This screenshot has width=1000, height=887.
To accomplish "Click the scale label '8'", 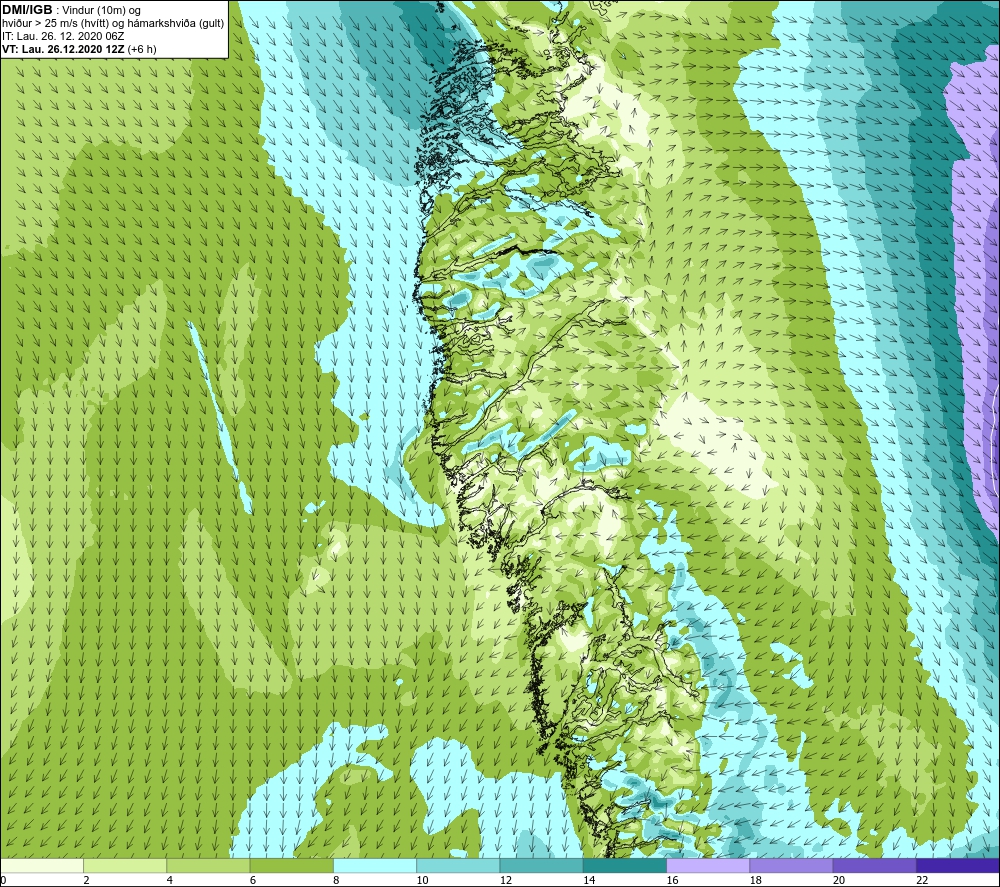I will [x=336, y=881].
